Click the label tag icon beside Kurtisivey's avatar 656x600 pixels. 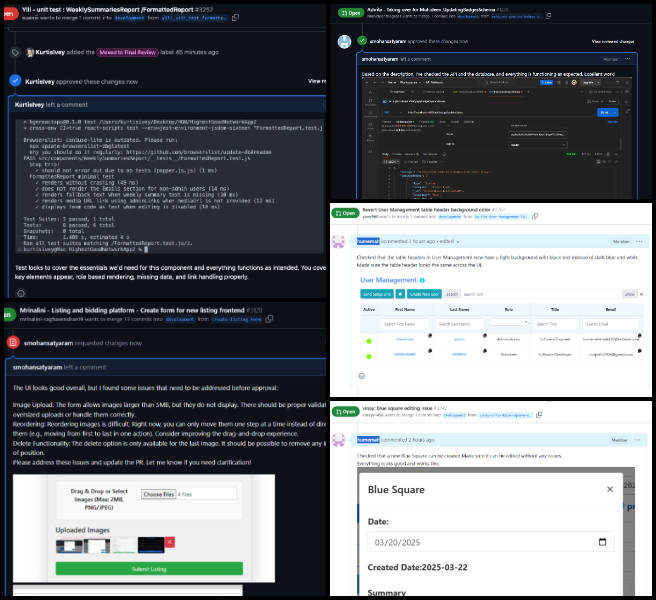point(15,53)
